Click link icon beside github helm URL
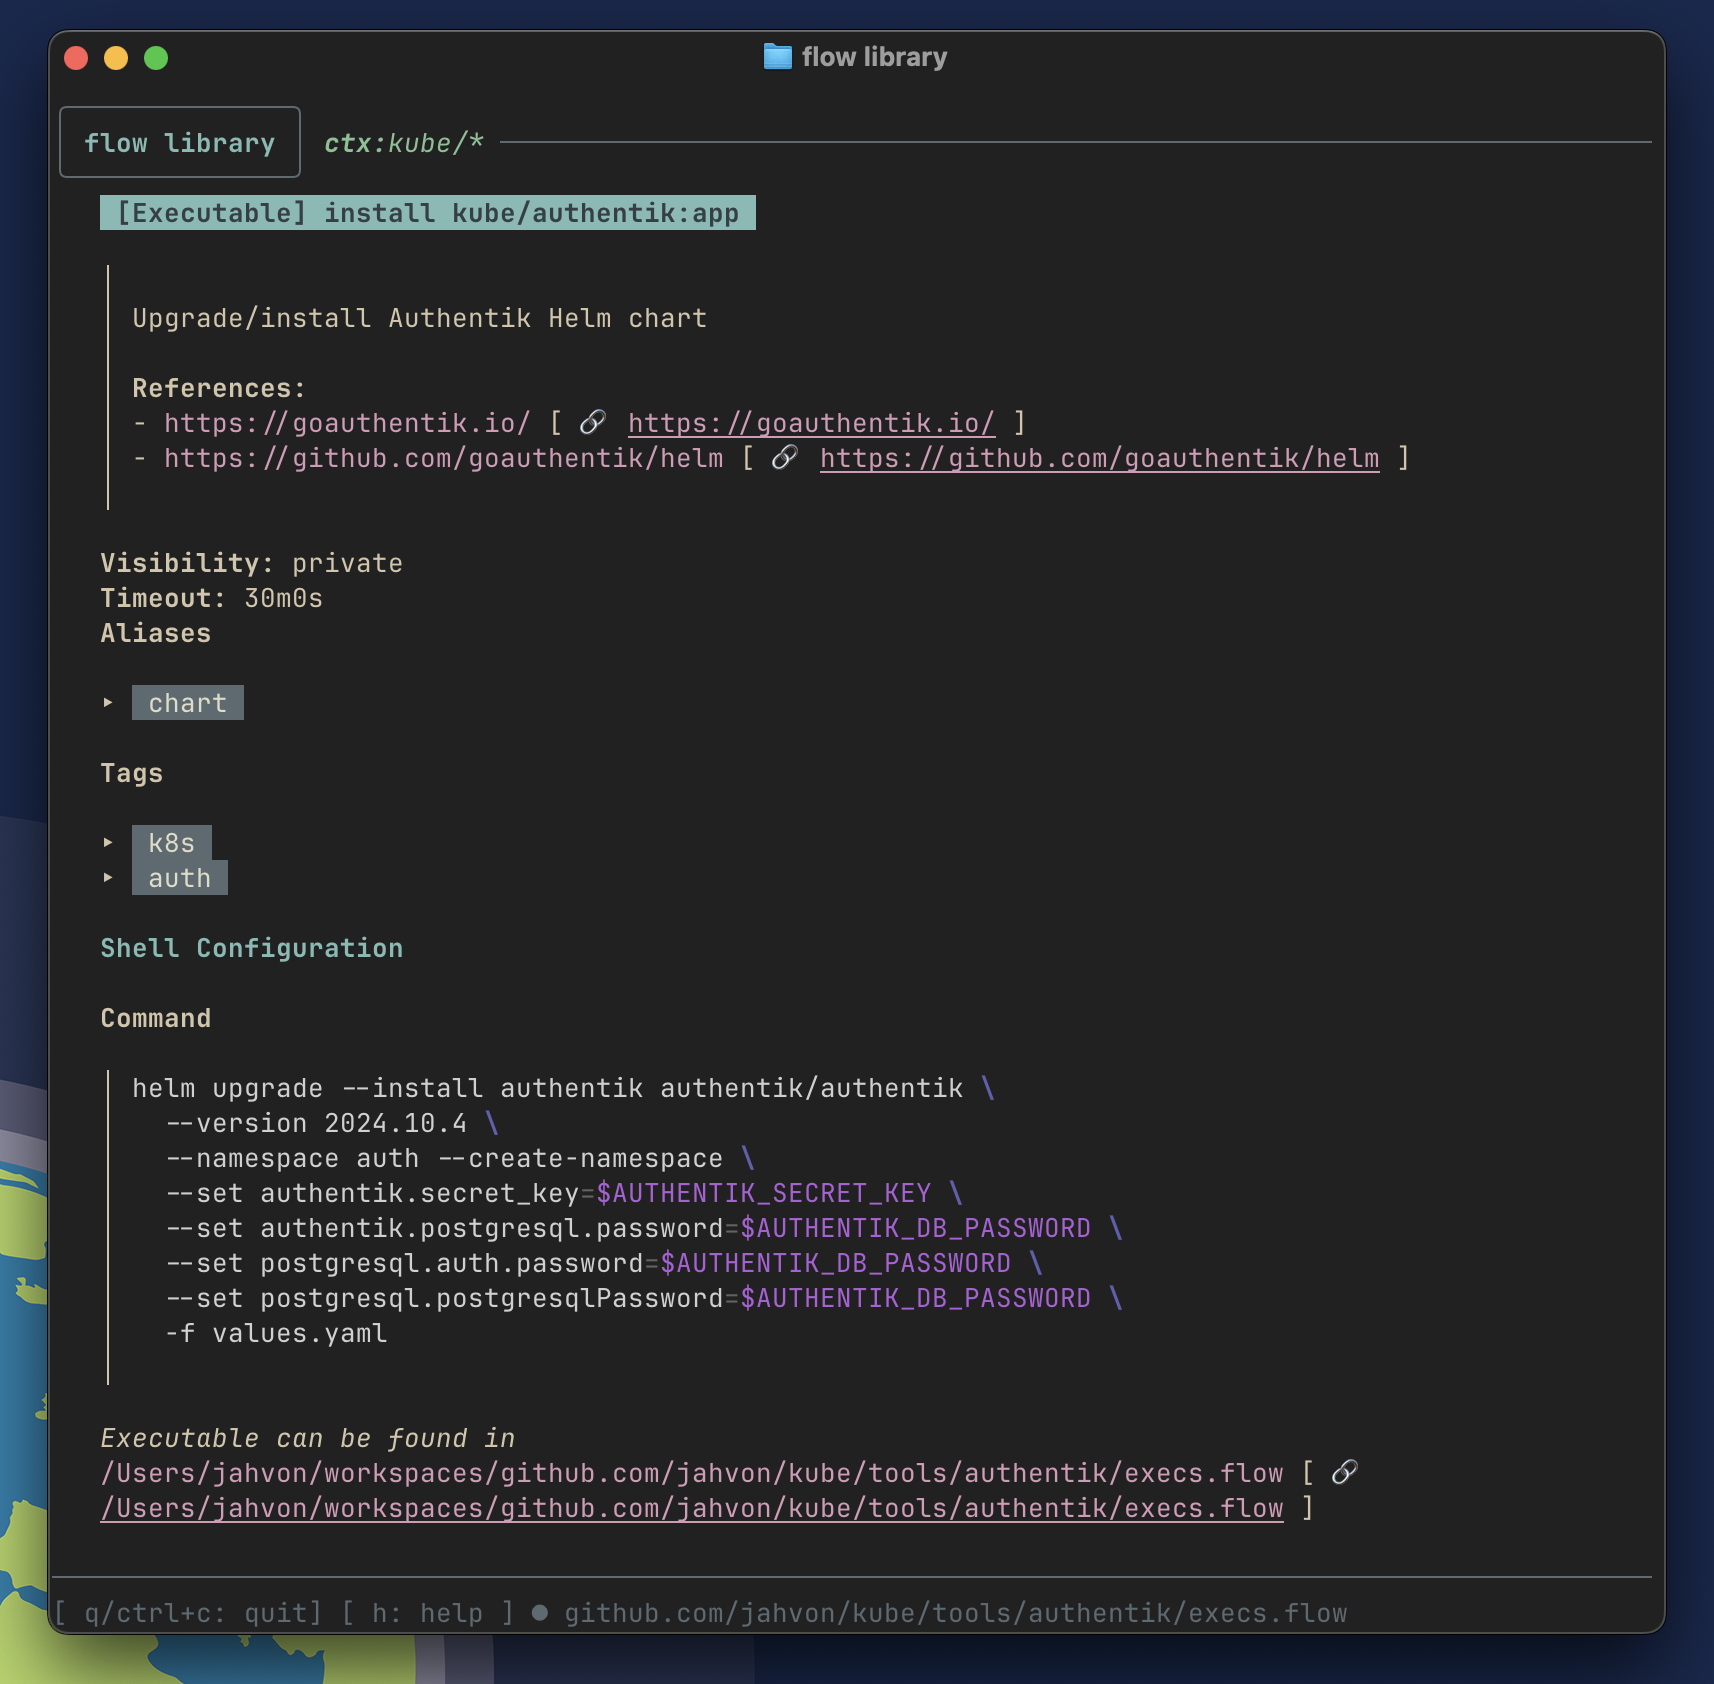This screenshot has width=1714, height=1684. (785, 458)
